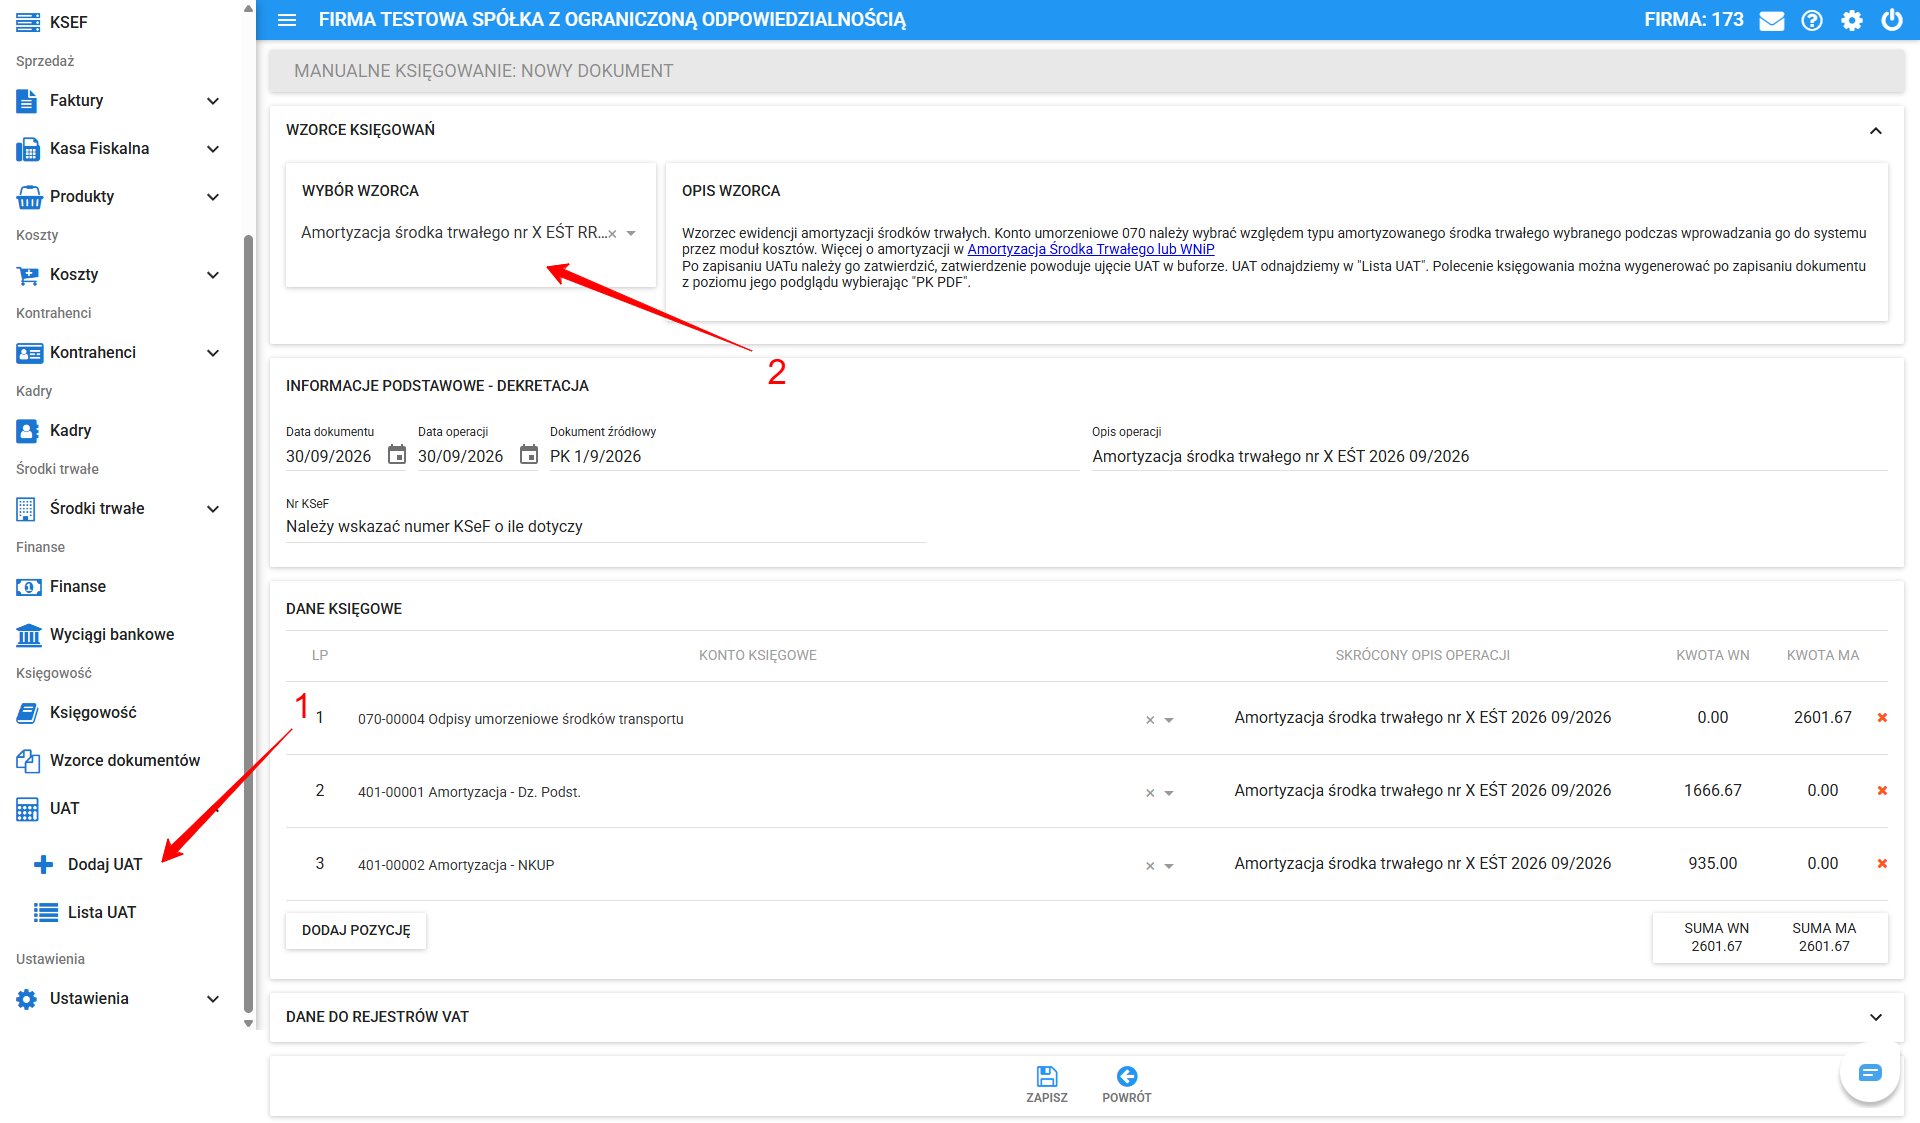Click the power logout icon
The width and height of the screenshot is (1920, 1123).
[x=1892, y=20]
